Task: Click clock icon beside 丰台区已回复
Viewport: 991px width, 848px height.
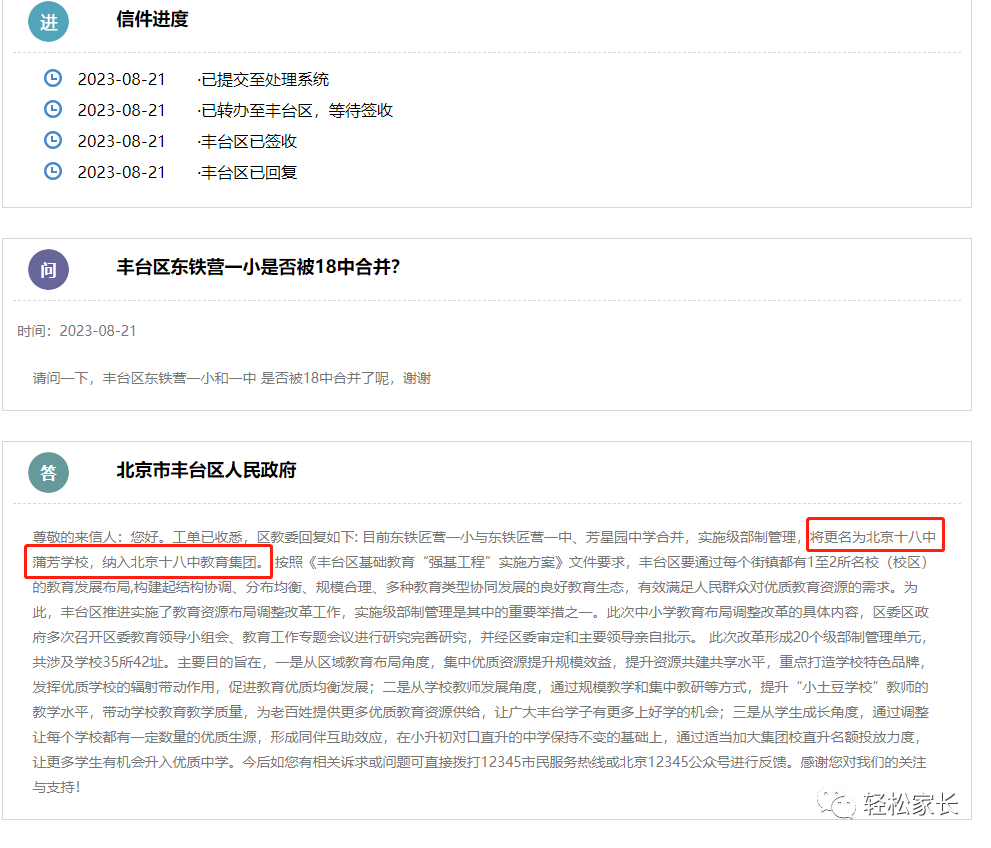Action: (x=53, y=171)
